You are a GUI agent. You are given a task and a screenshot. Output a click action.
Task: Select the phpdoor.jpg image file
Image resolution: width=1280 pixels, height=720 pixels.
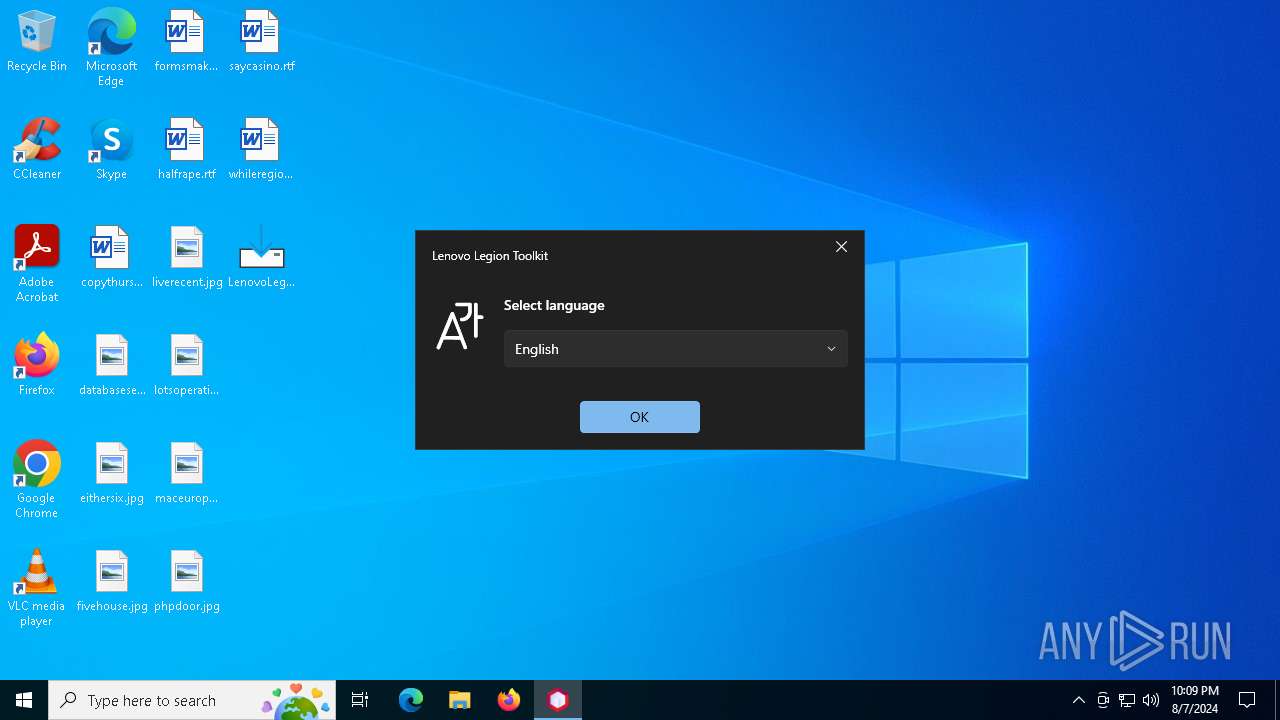186,582
